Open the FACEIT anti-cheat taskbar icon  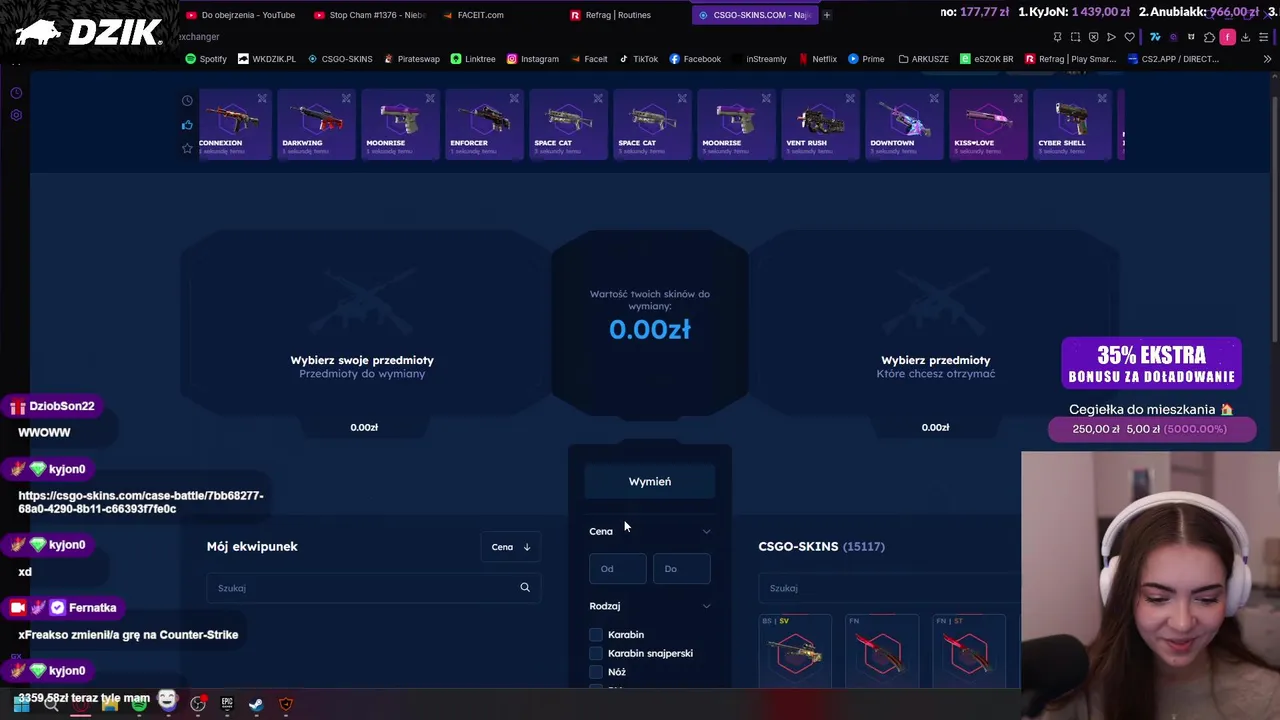pyautogui.click(x=286, y=704)
